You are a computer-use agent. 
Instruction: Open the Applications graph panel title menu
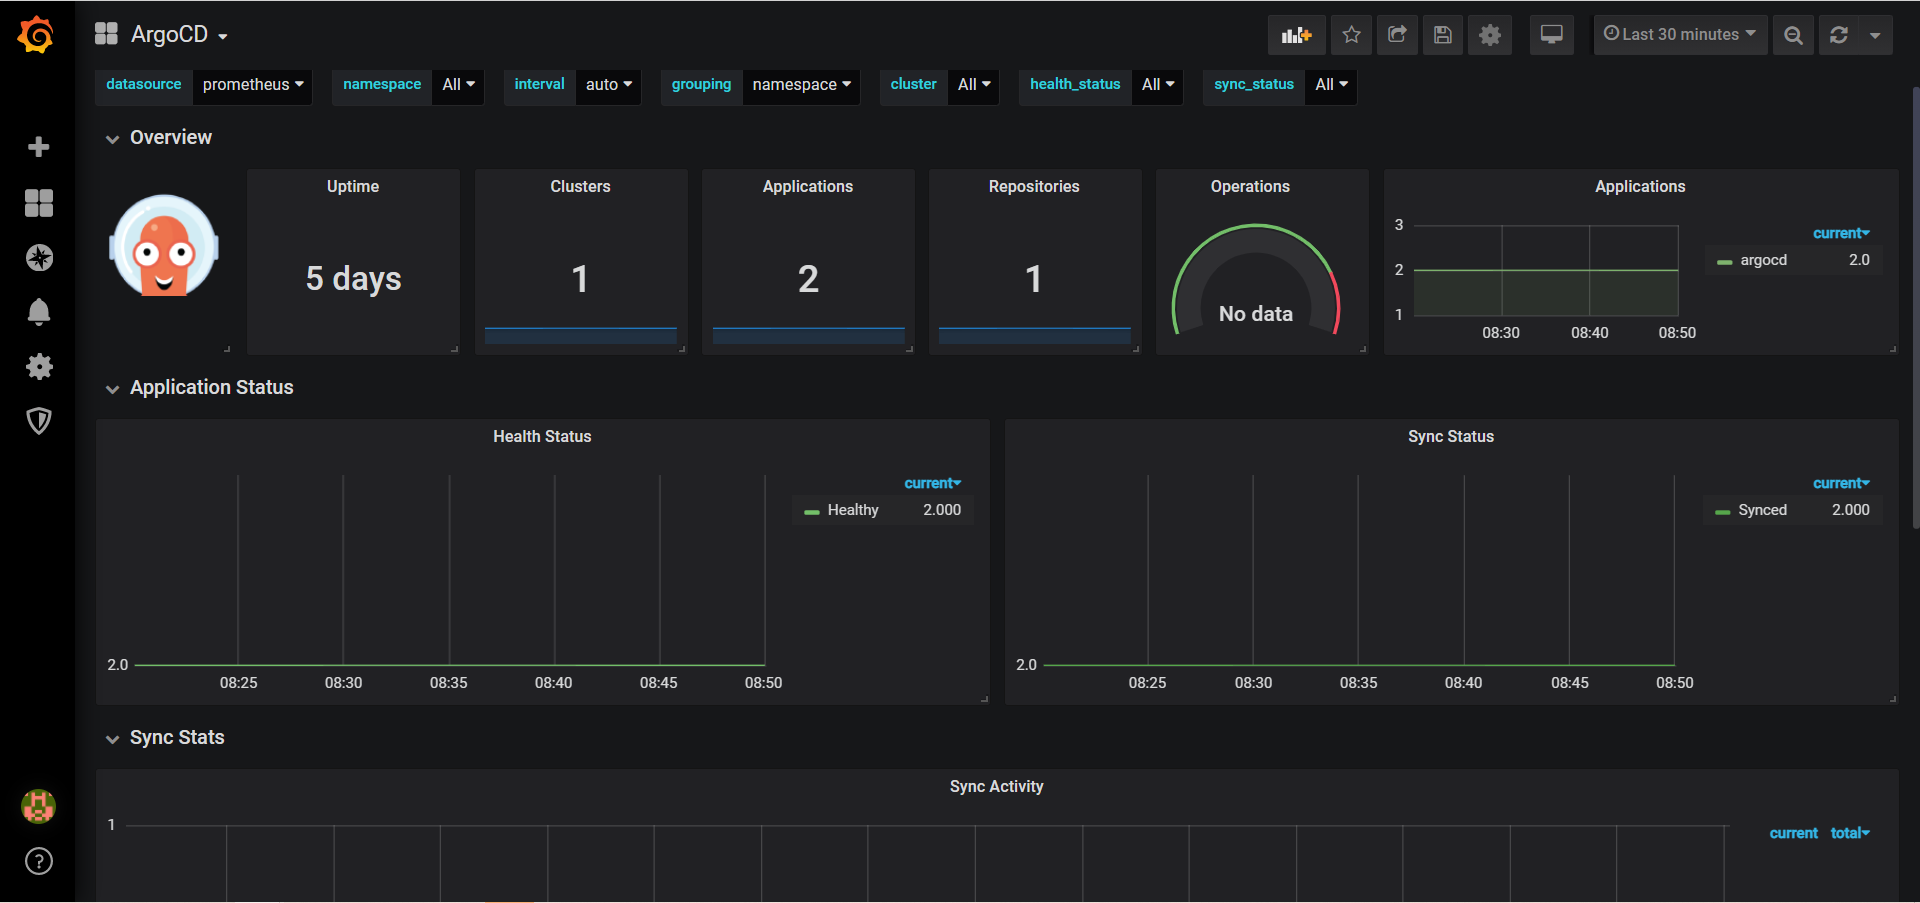click(1640, 187)
